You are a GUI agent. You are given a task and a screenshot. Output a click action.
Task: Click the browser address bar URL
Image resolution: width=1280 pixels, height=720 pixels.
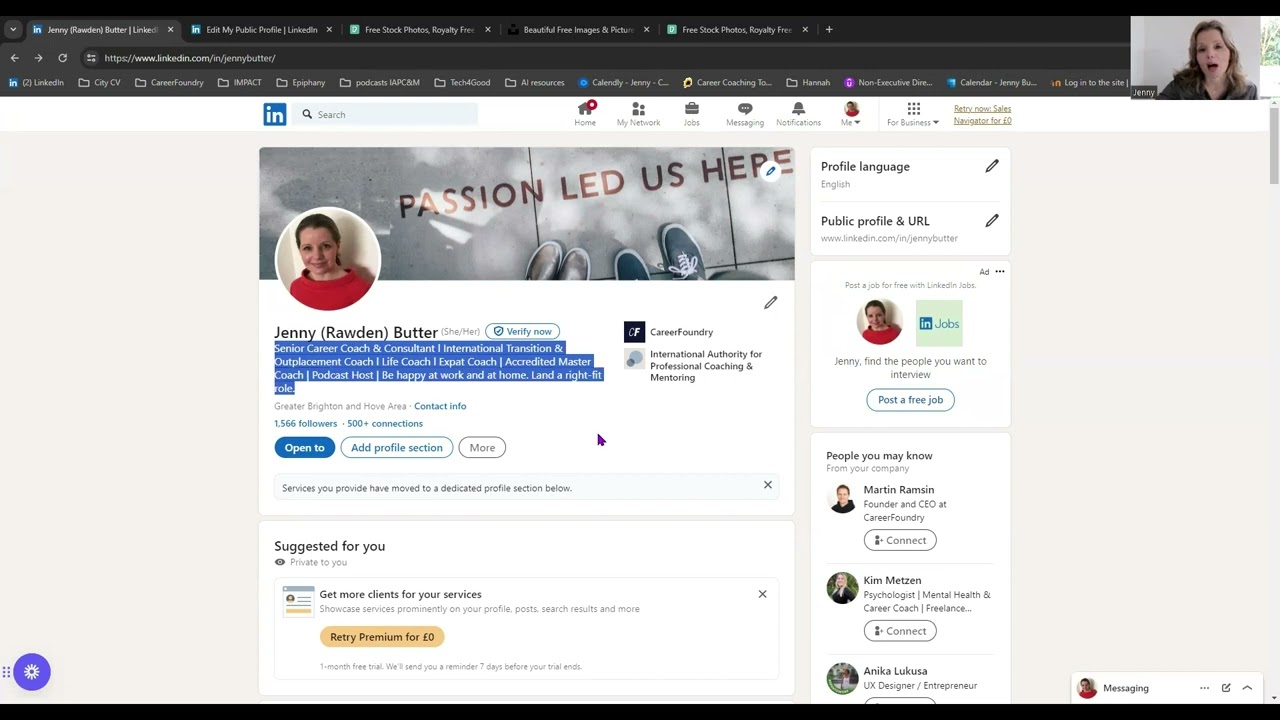click(x=190, y=58)
